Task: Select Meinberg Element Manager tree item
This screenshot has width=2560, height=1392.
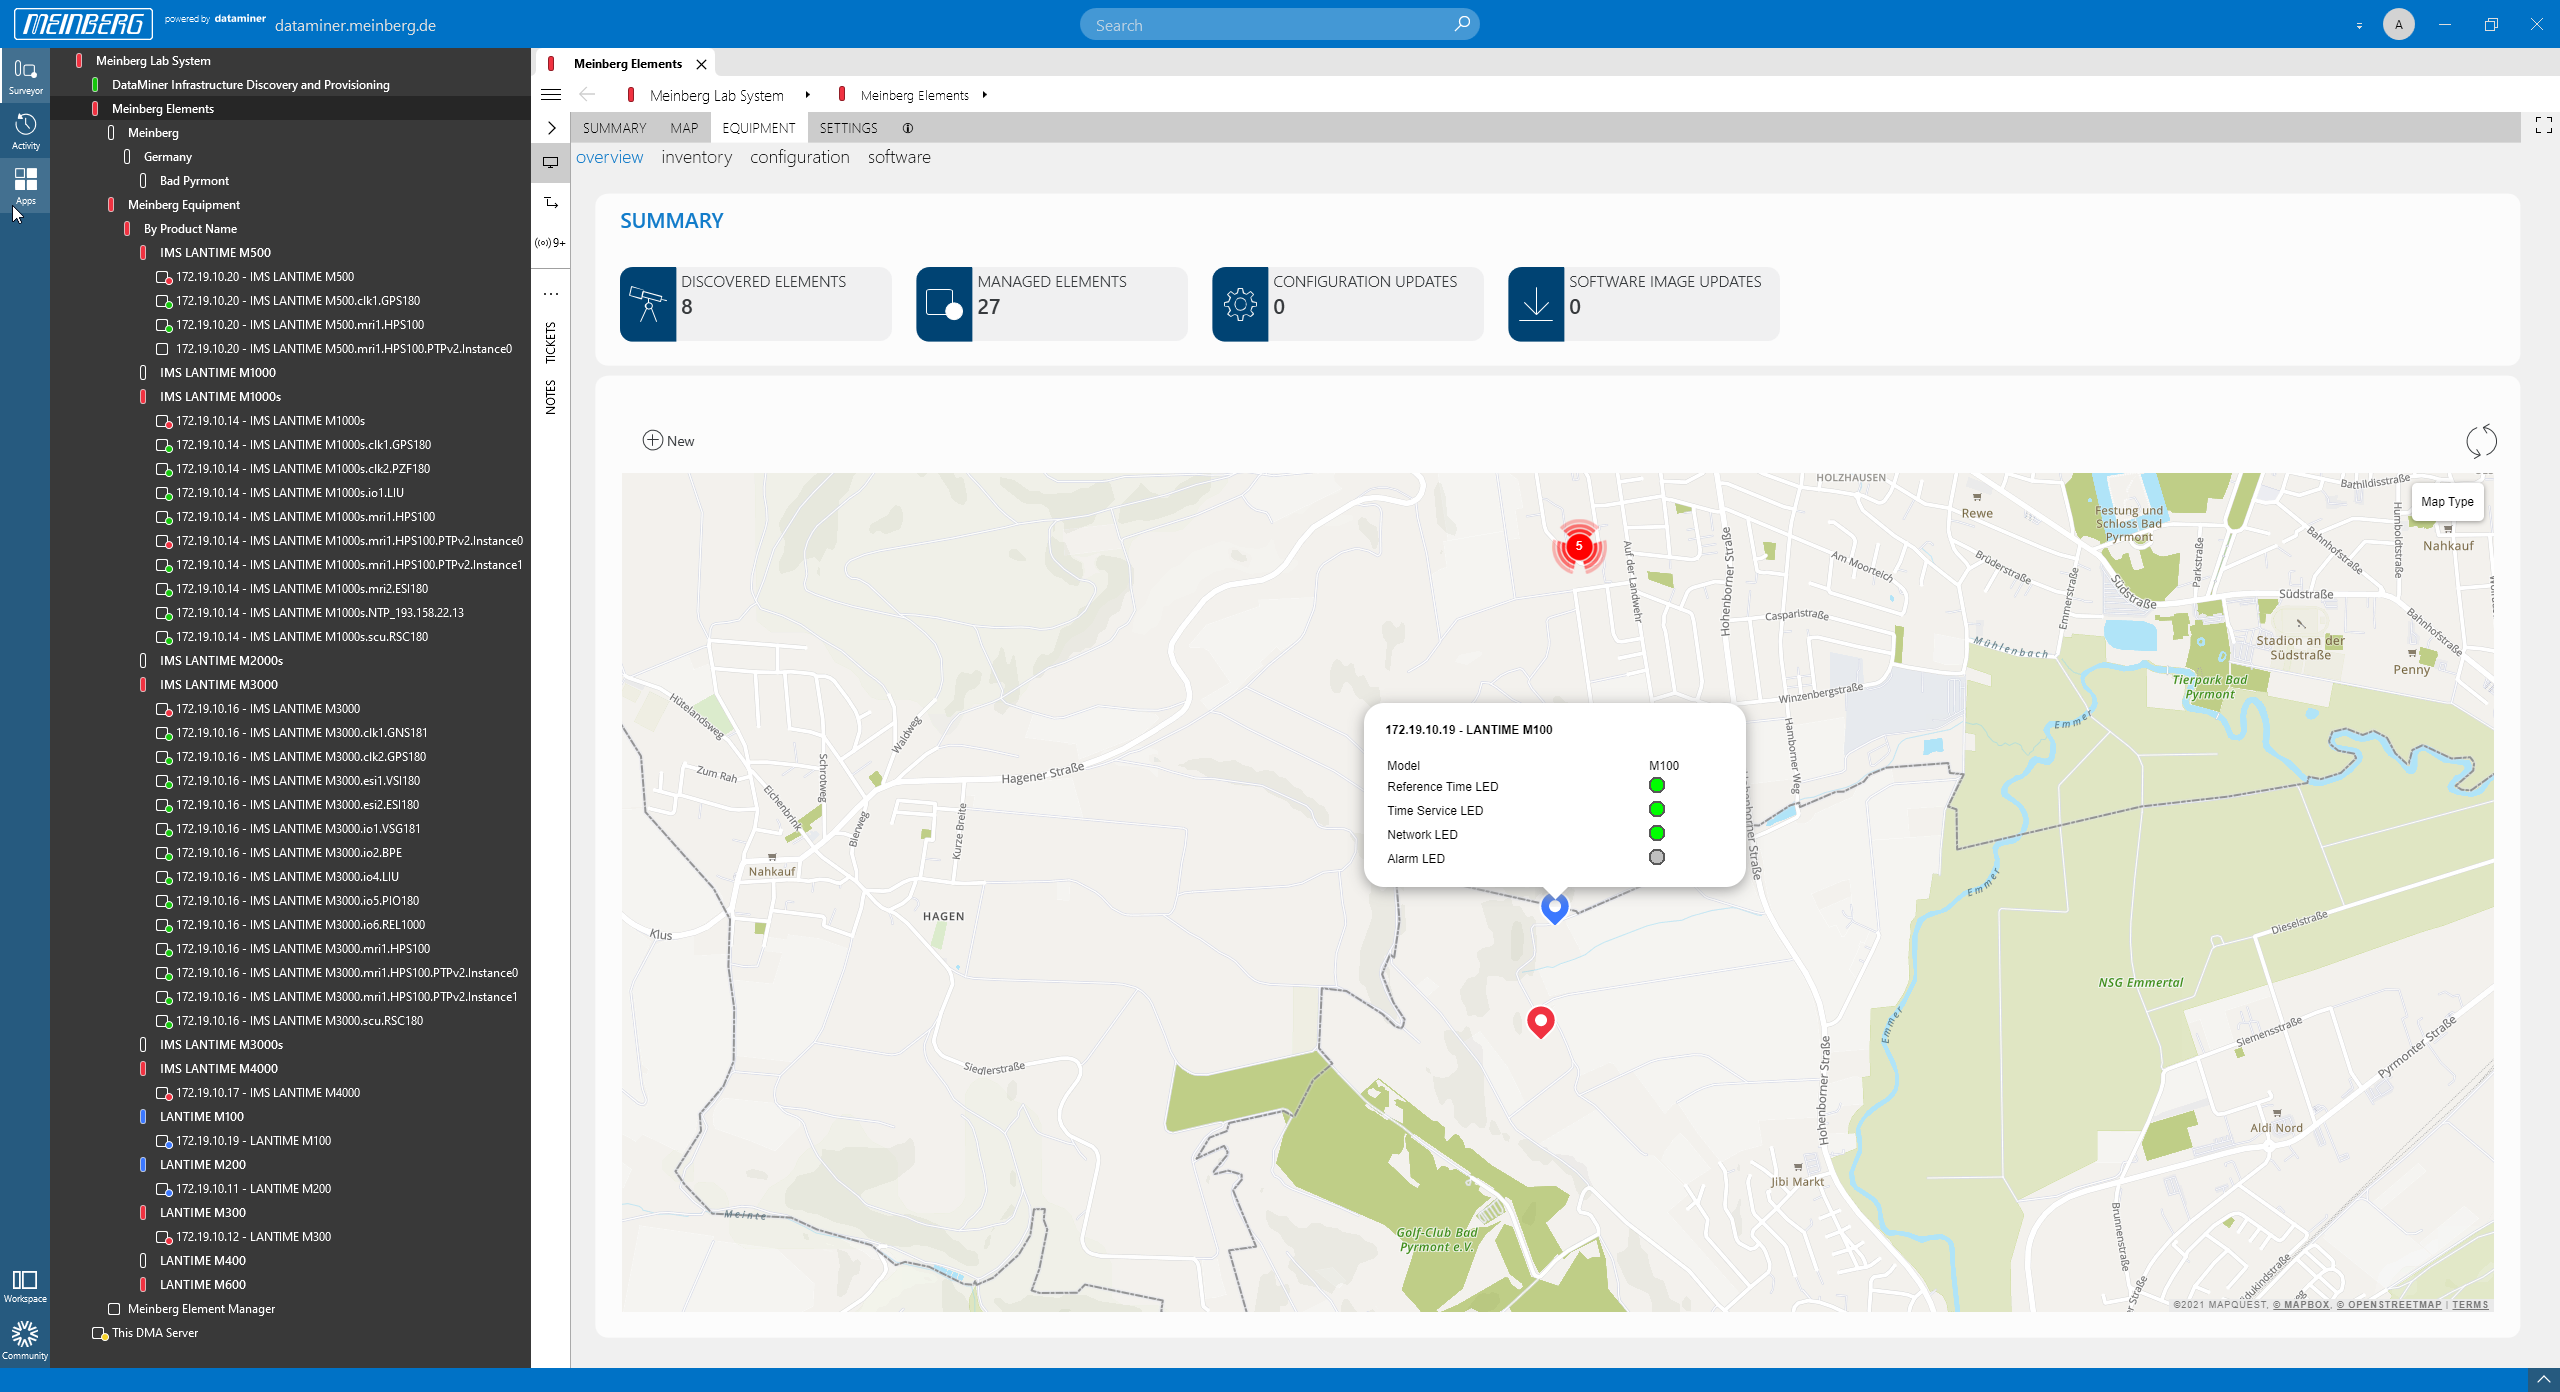Action: point(201,1309)
